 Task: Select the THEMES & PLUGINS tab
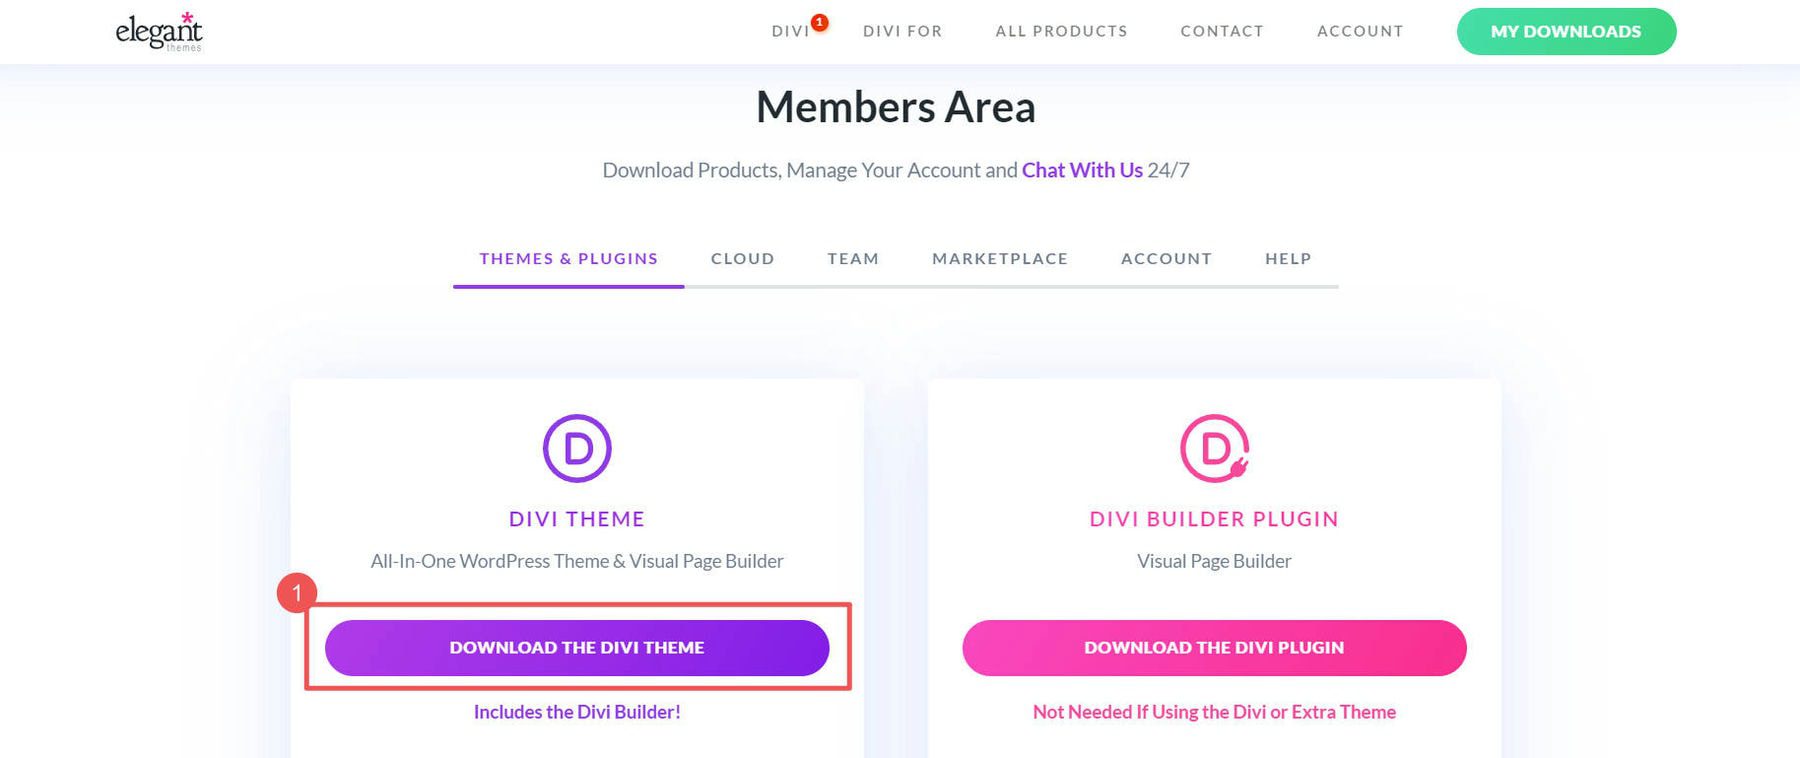[x=567, y=258]
